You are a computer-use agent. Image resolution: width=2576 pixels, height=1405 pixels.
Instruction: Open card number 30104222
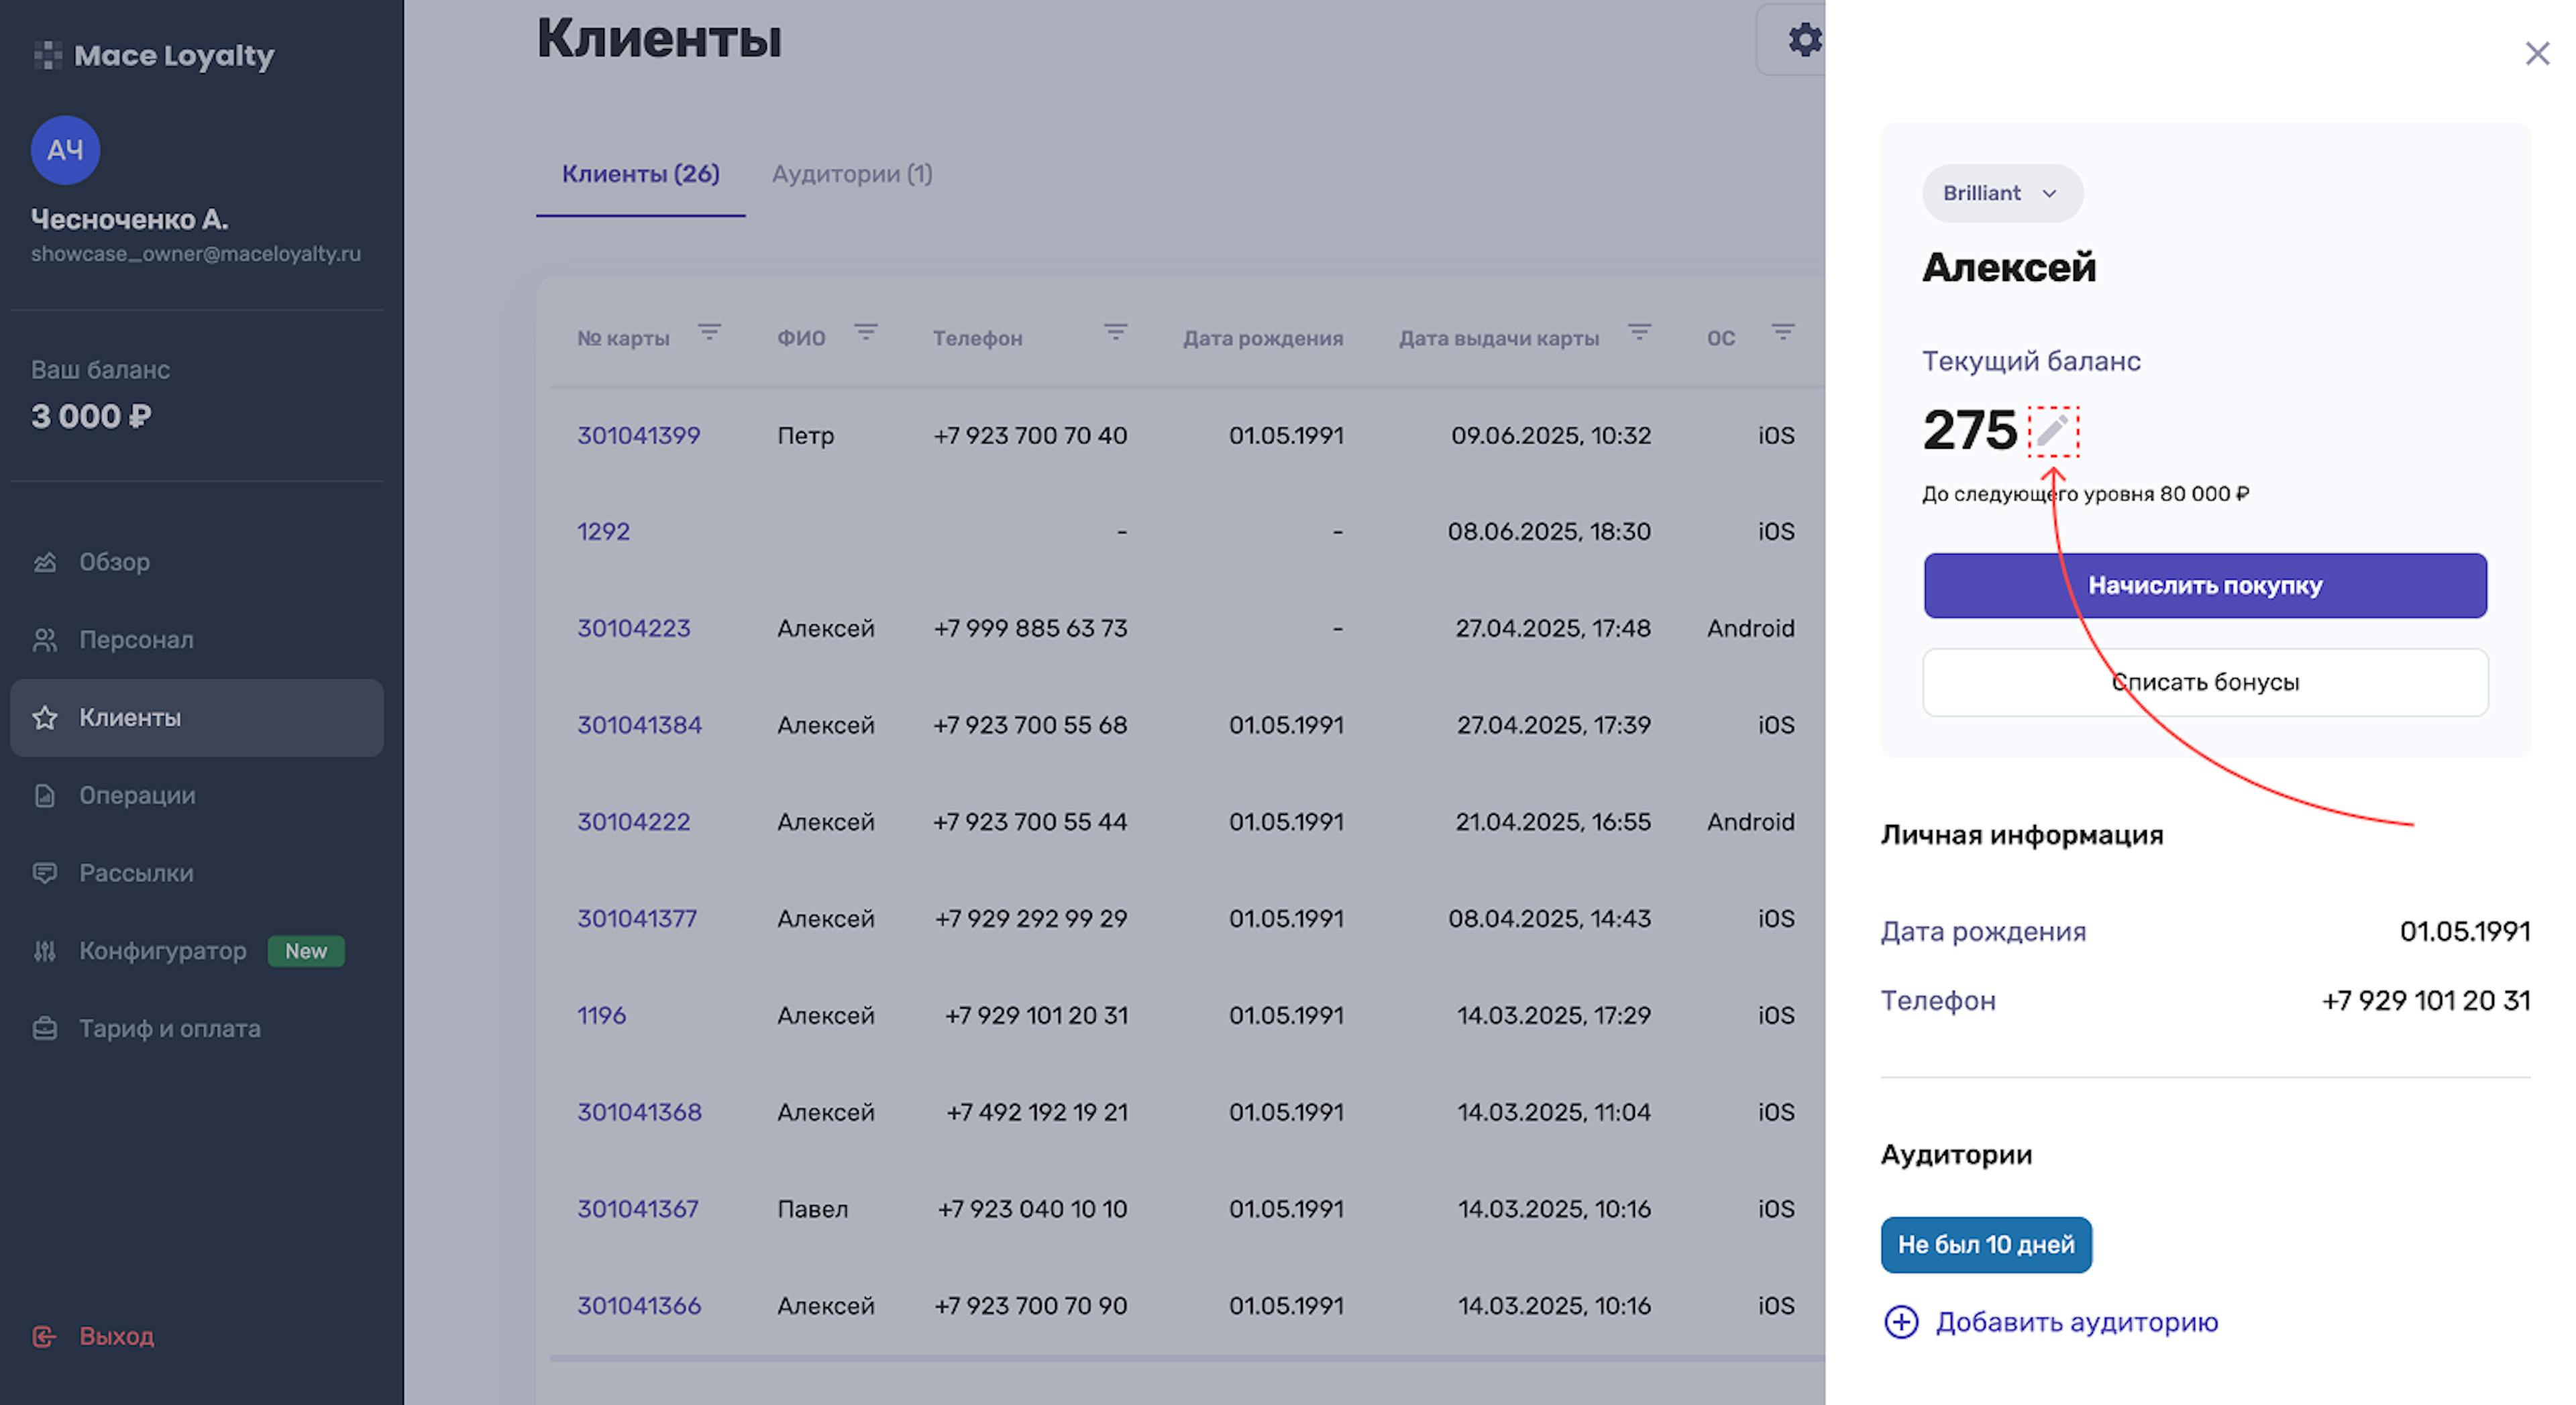pos(634,822)
